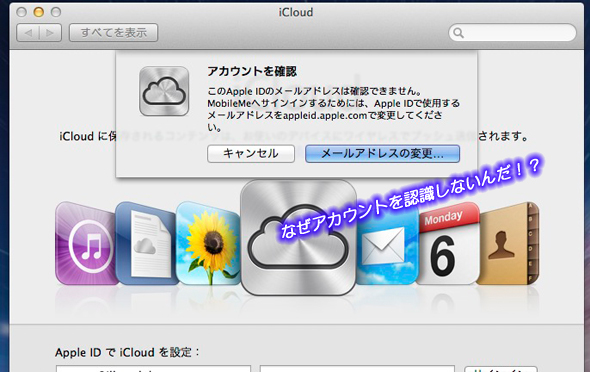
Task: Go back with the left arrow button
Action: coord(28,33)
